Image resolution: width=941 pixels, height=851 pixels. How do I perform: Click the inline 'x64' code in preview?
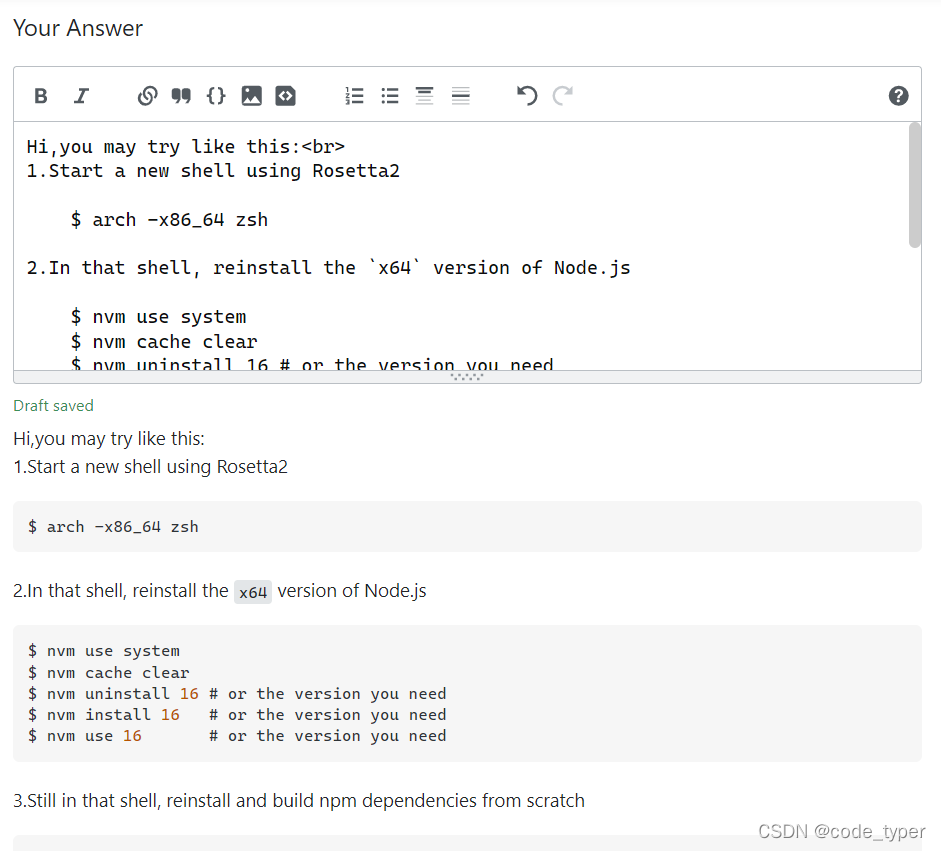click(x=253, y=592)
